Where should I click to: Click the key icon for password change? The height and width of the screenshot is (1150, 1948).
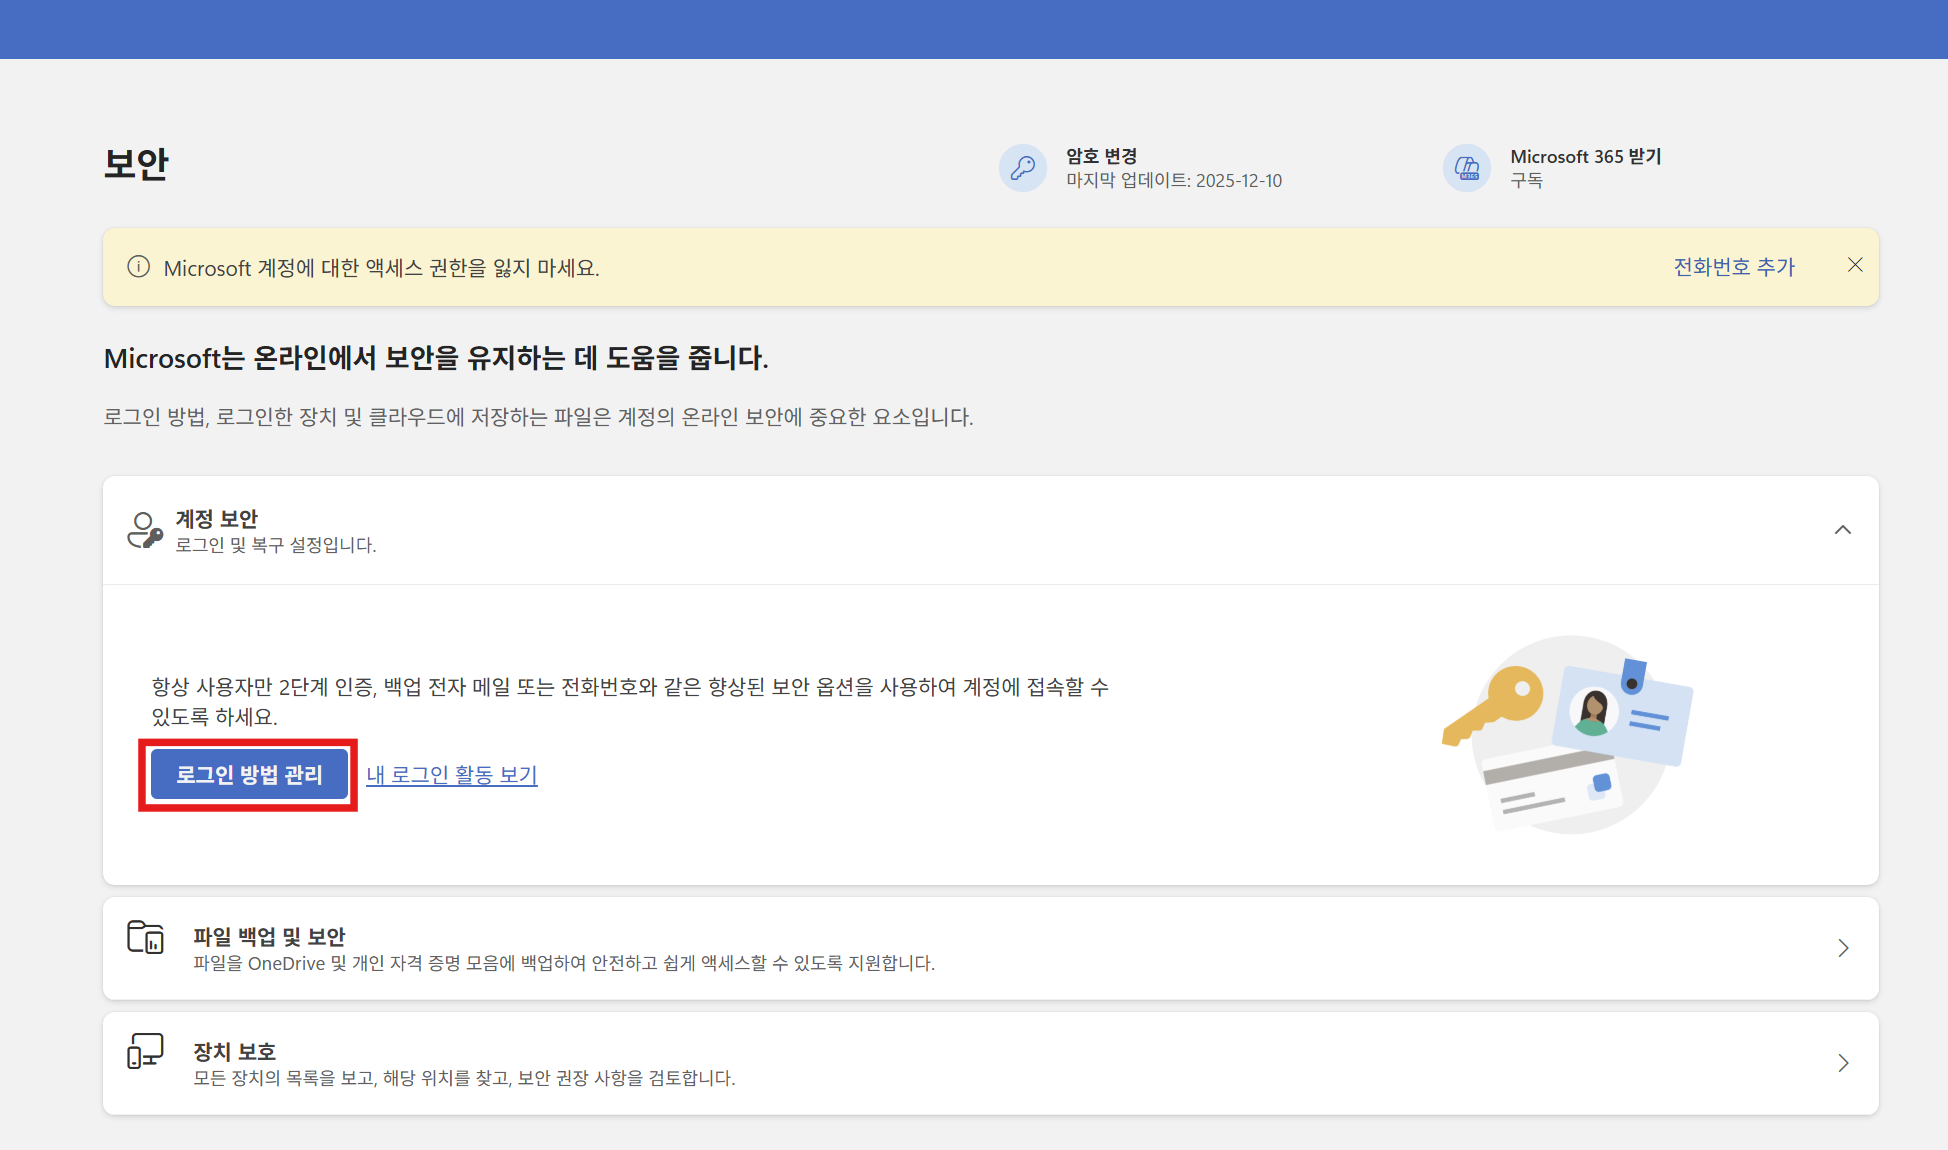pos(1022,168)
